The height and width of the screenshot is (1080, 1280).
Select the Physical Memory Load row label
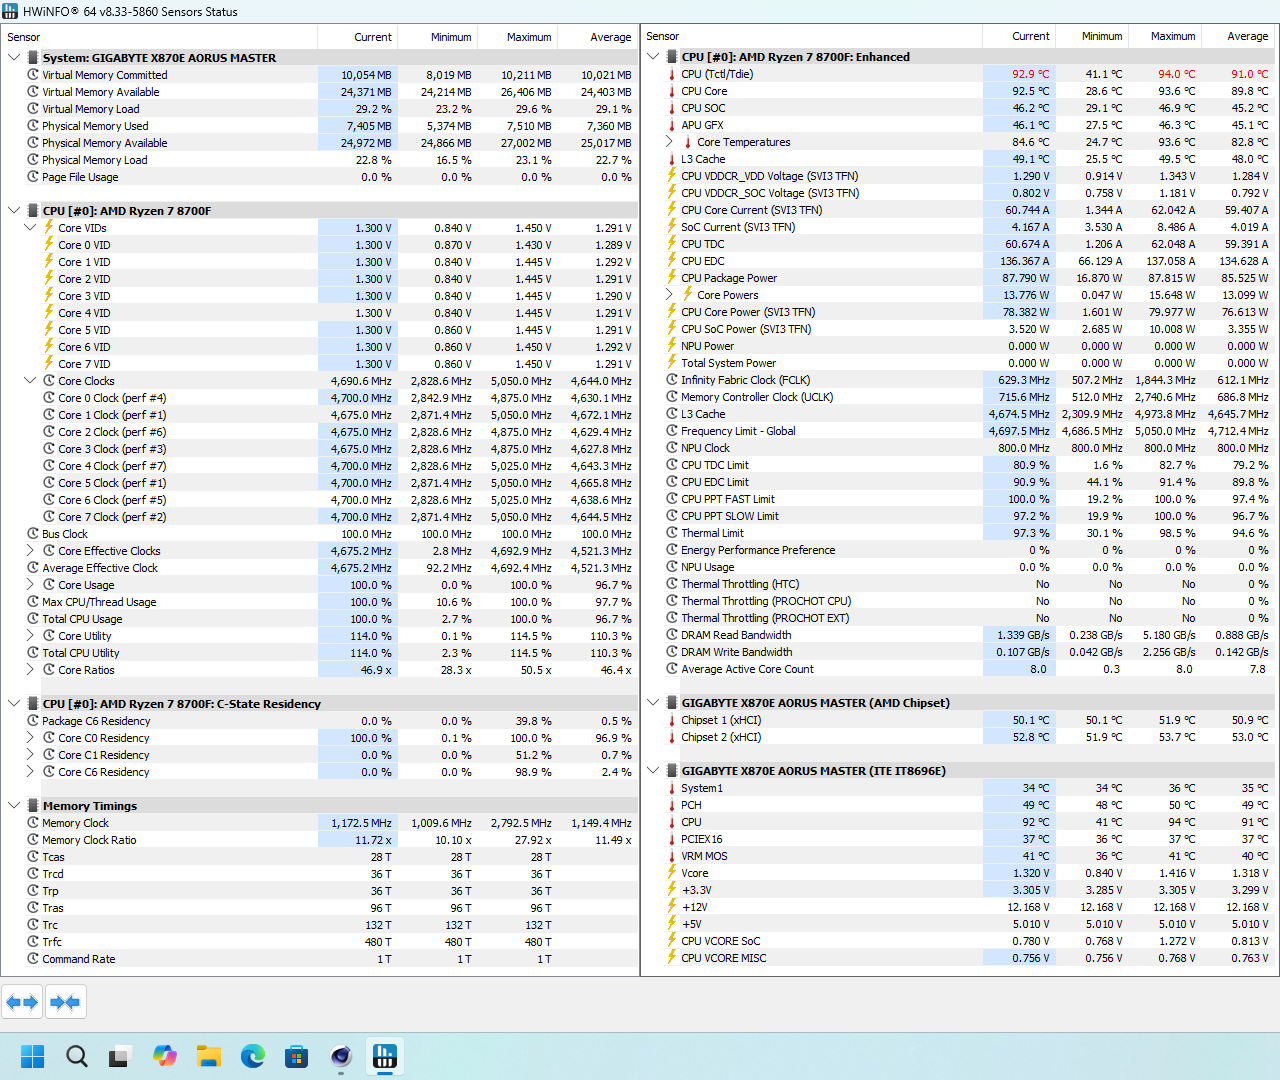[95, 160]
